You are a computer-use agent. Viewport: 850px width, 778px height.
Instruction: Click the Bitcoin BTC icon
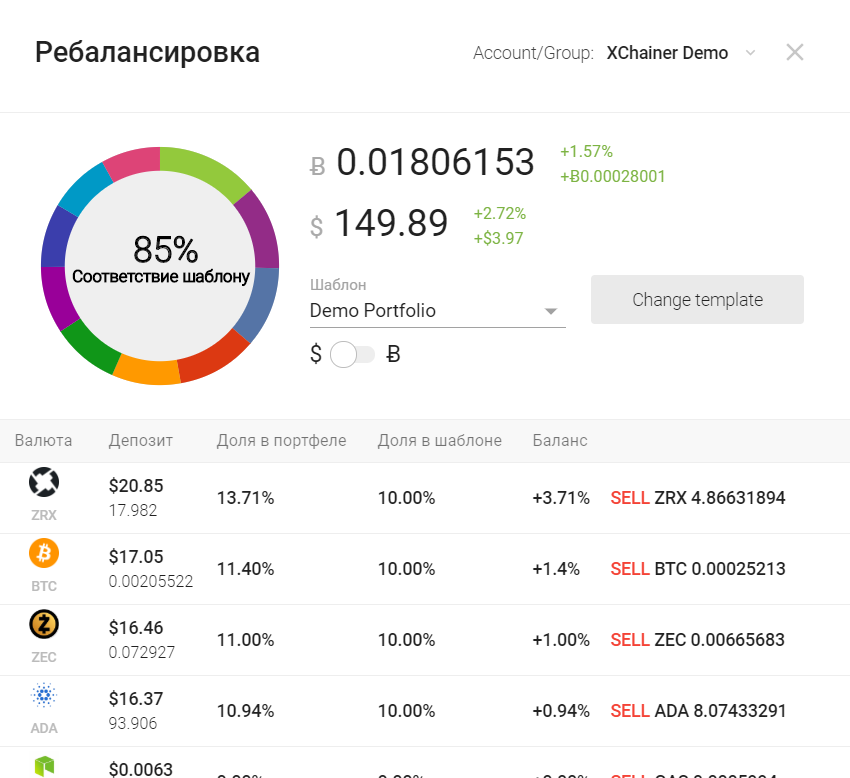(x=44, y=553)
